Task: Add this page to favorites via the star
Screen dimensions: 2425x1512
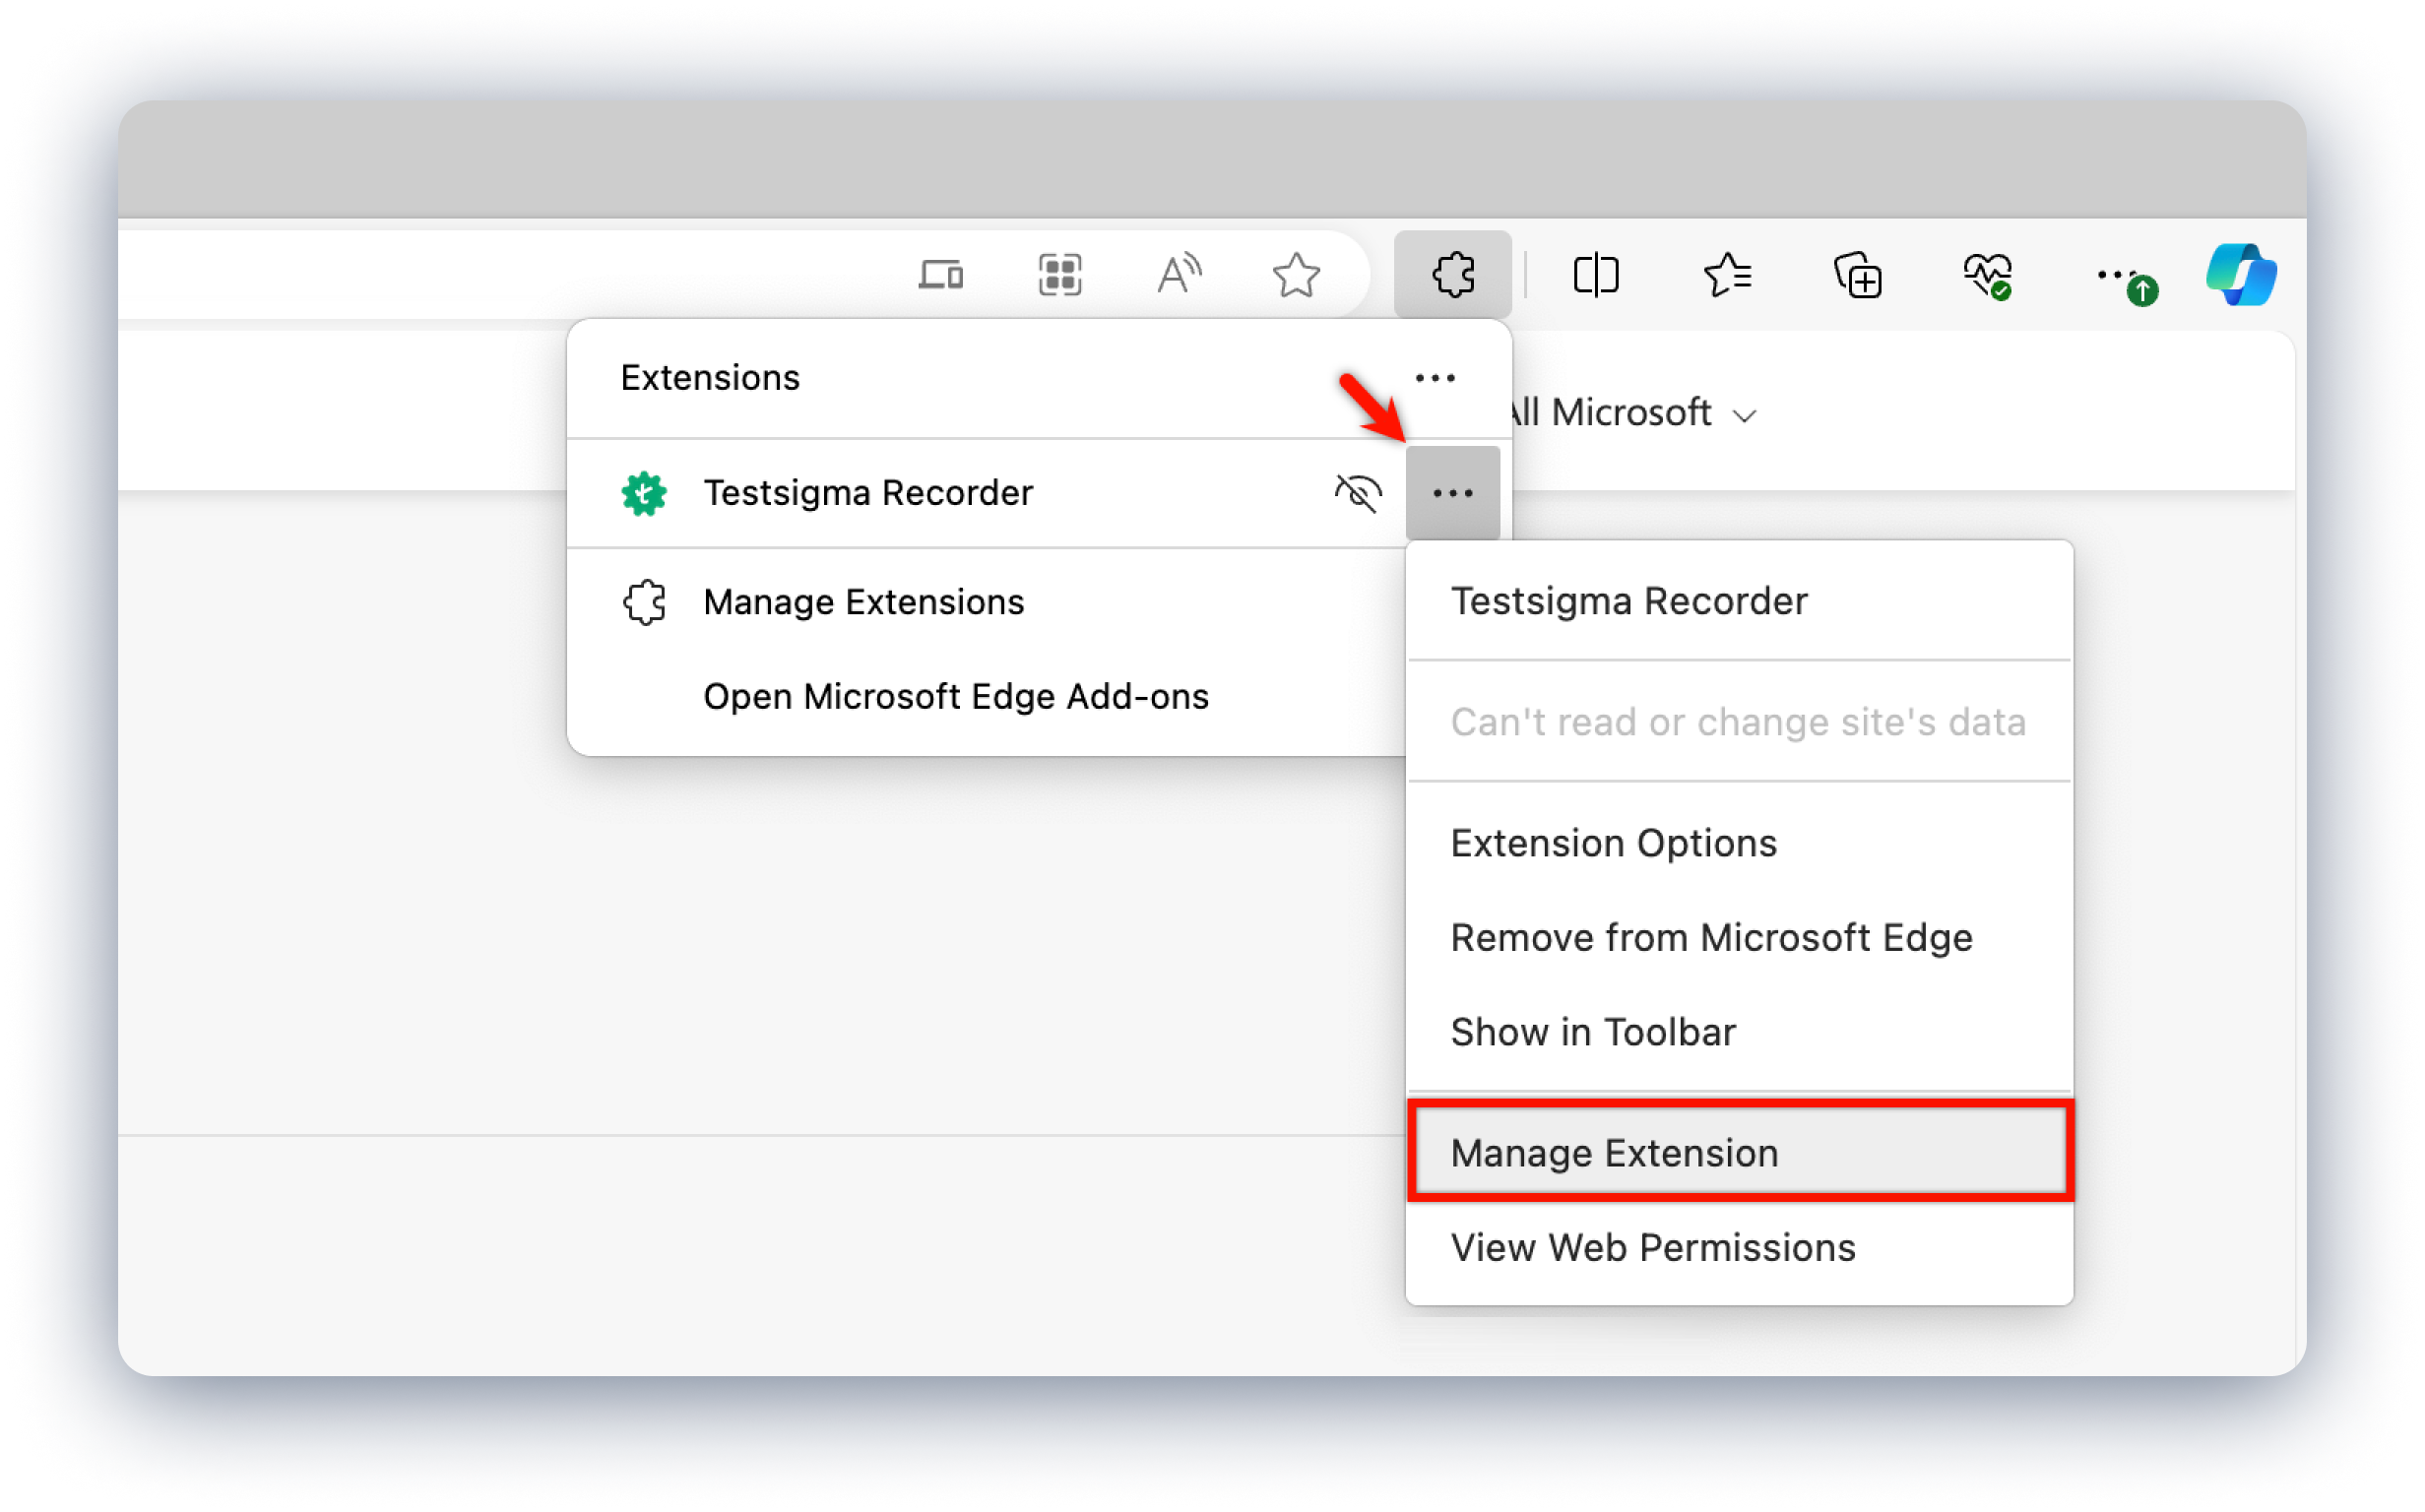Action: (1296, 273)
